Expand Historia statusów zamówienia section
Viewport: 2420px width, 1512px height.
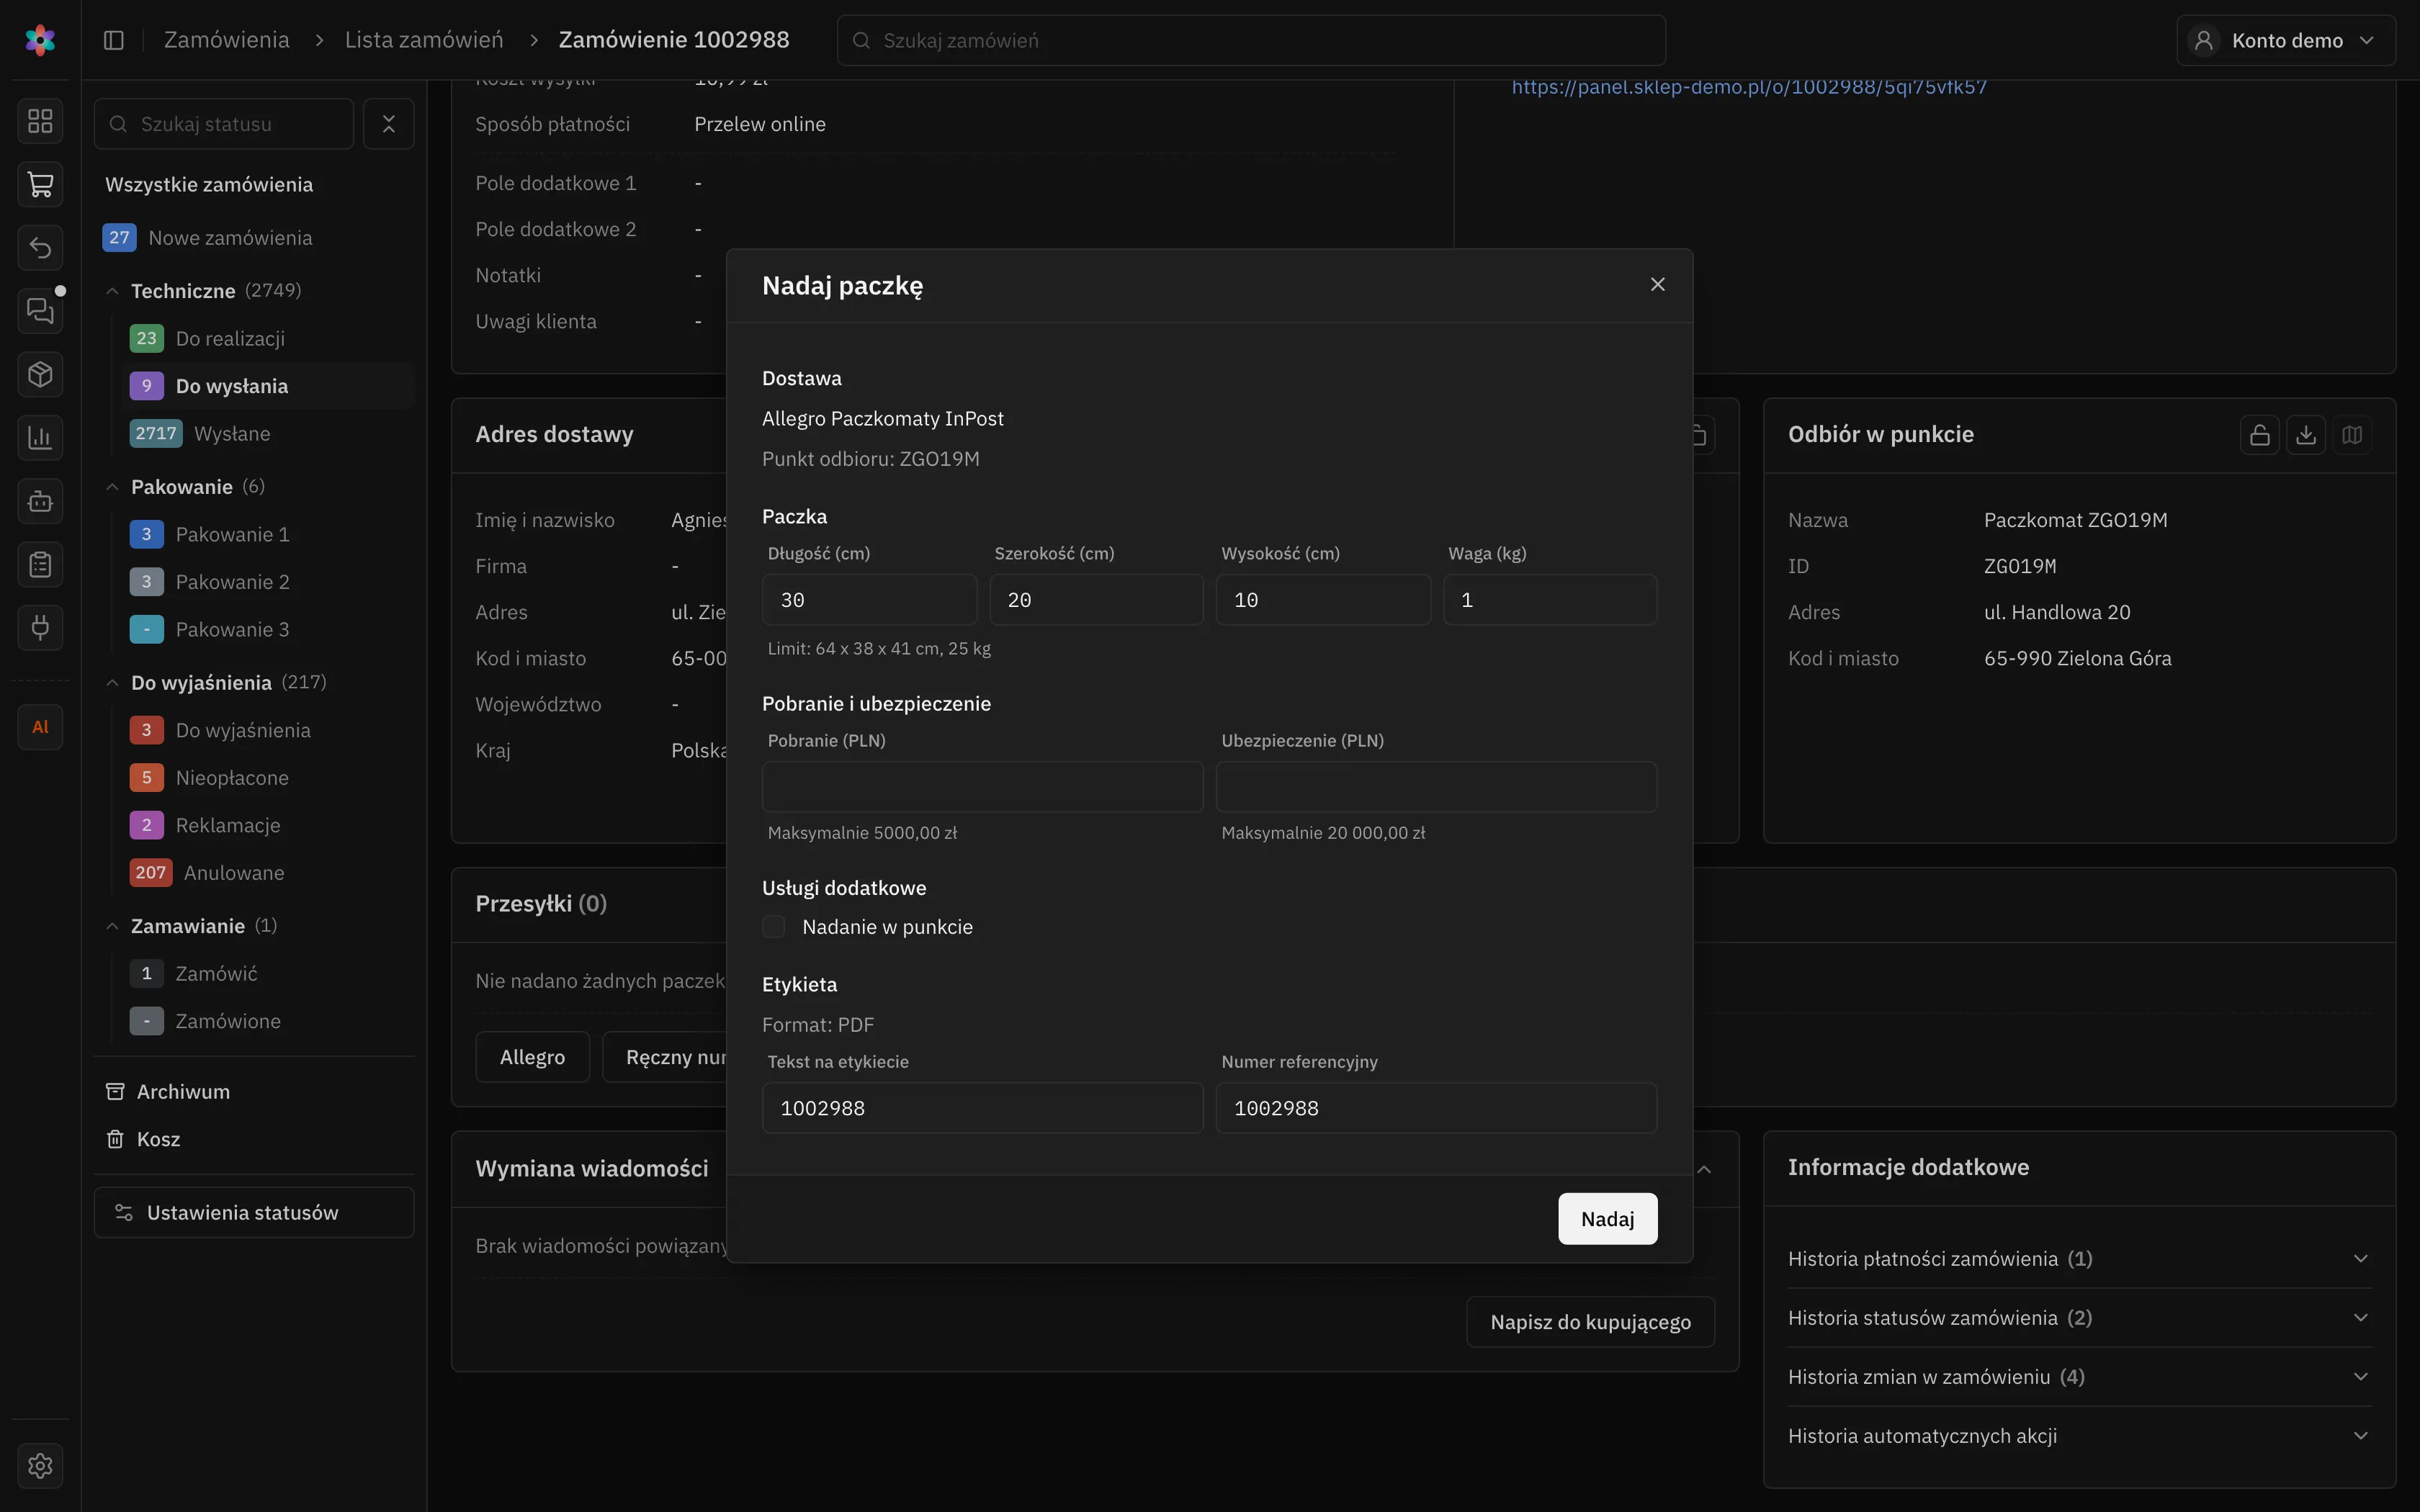(2080, 1318)
